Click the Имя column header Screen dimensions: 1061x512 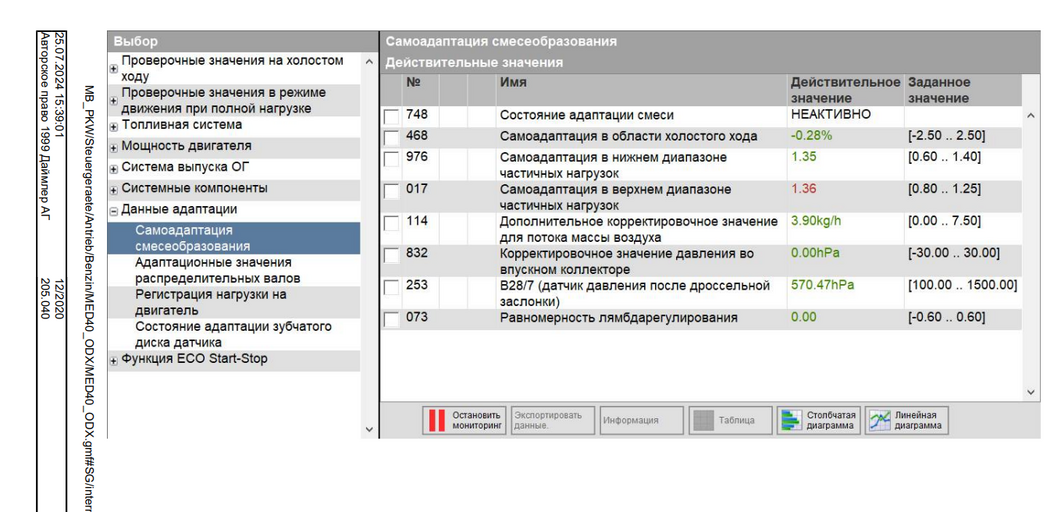(x=513, y=83)
